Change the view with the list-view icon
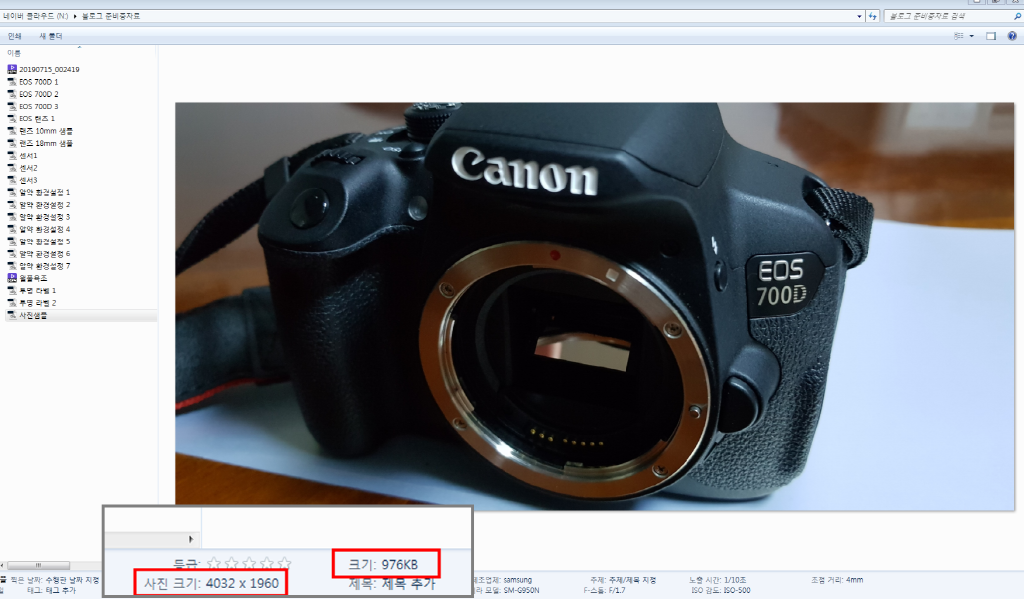Viewport: 1024px width, 599px height. (x=958, y=36)
